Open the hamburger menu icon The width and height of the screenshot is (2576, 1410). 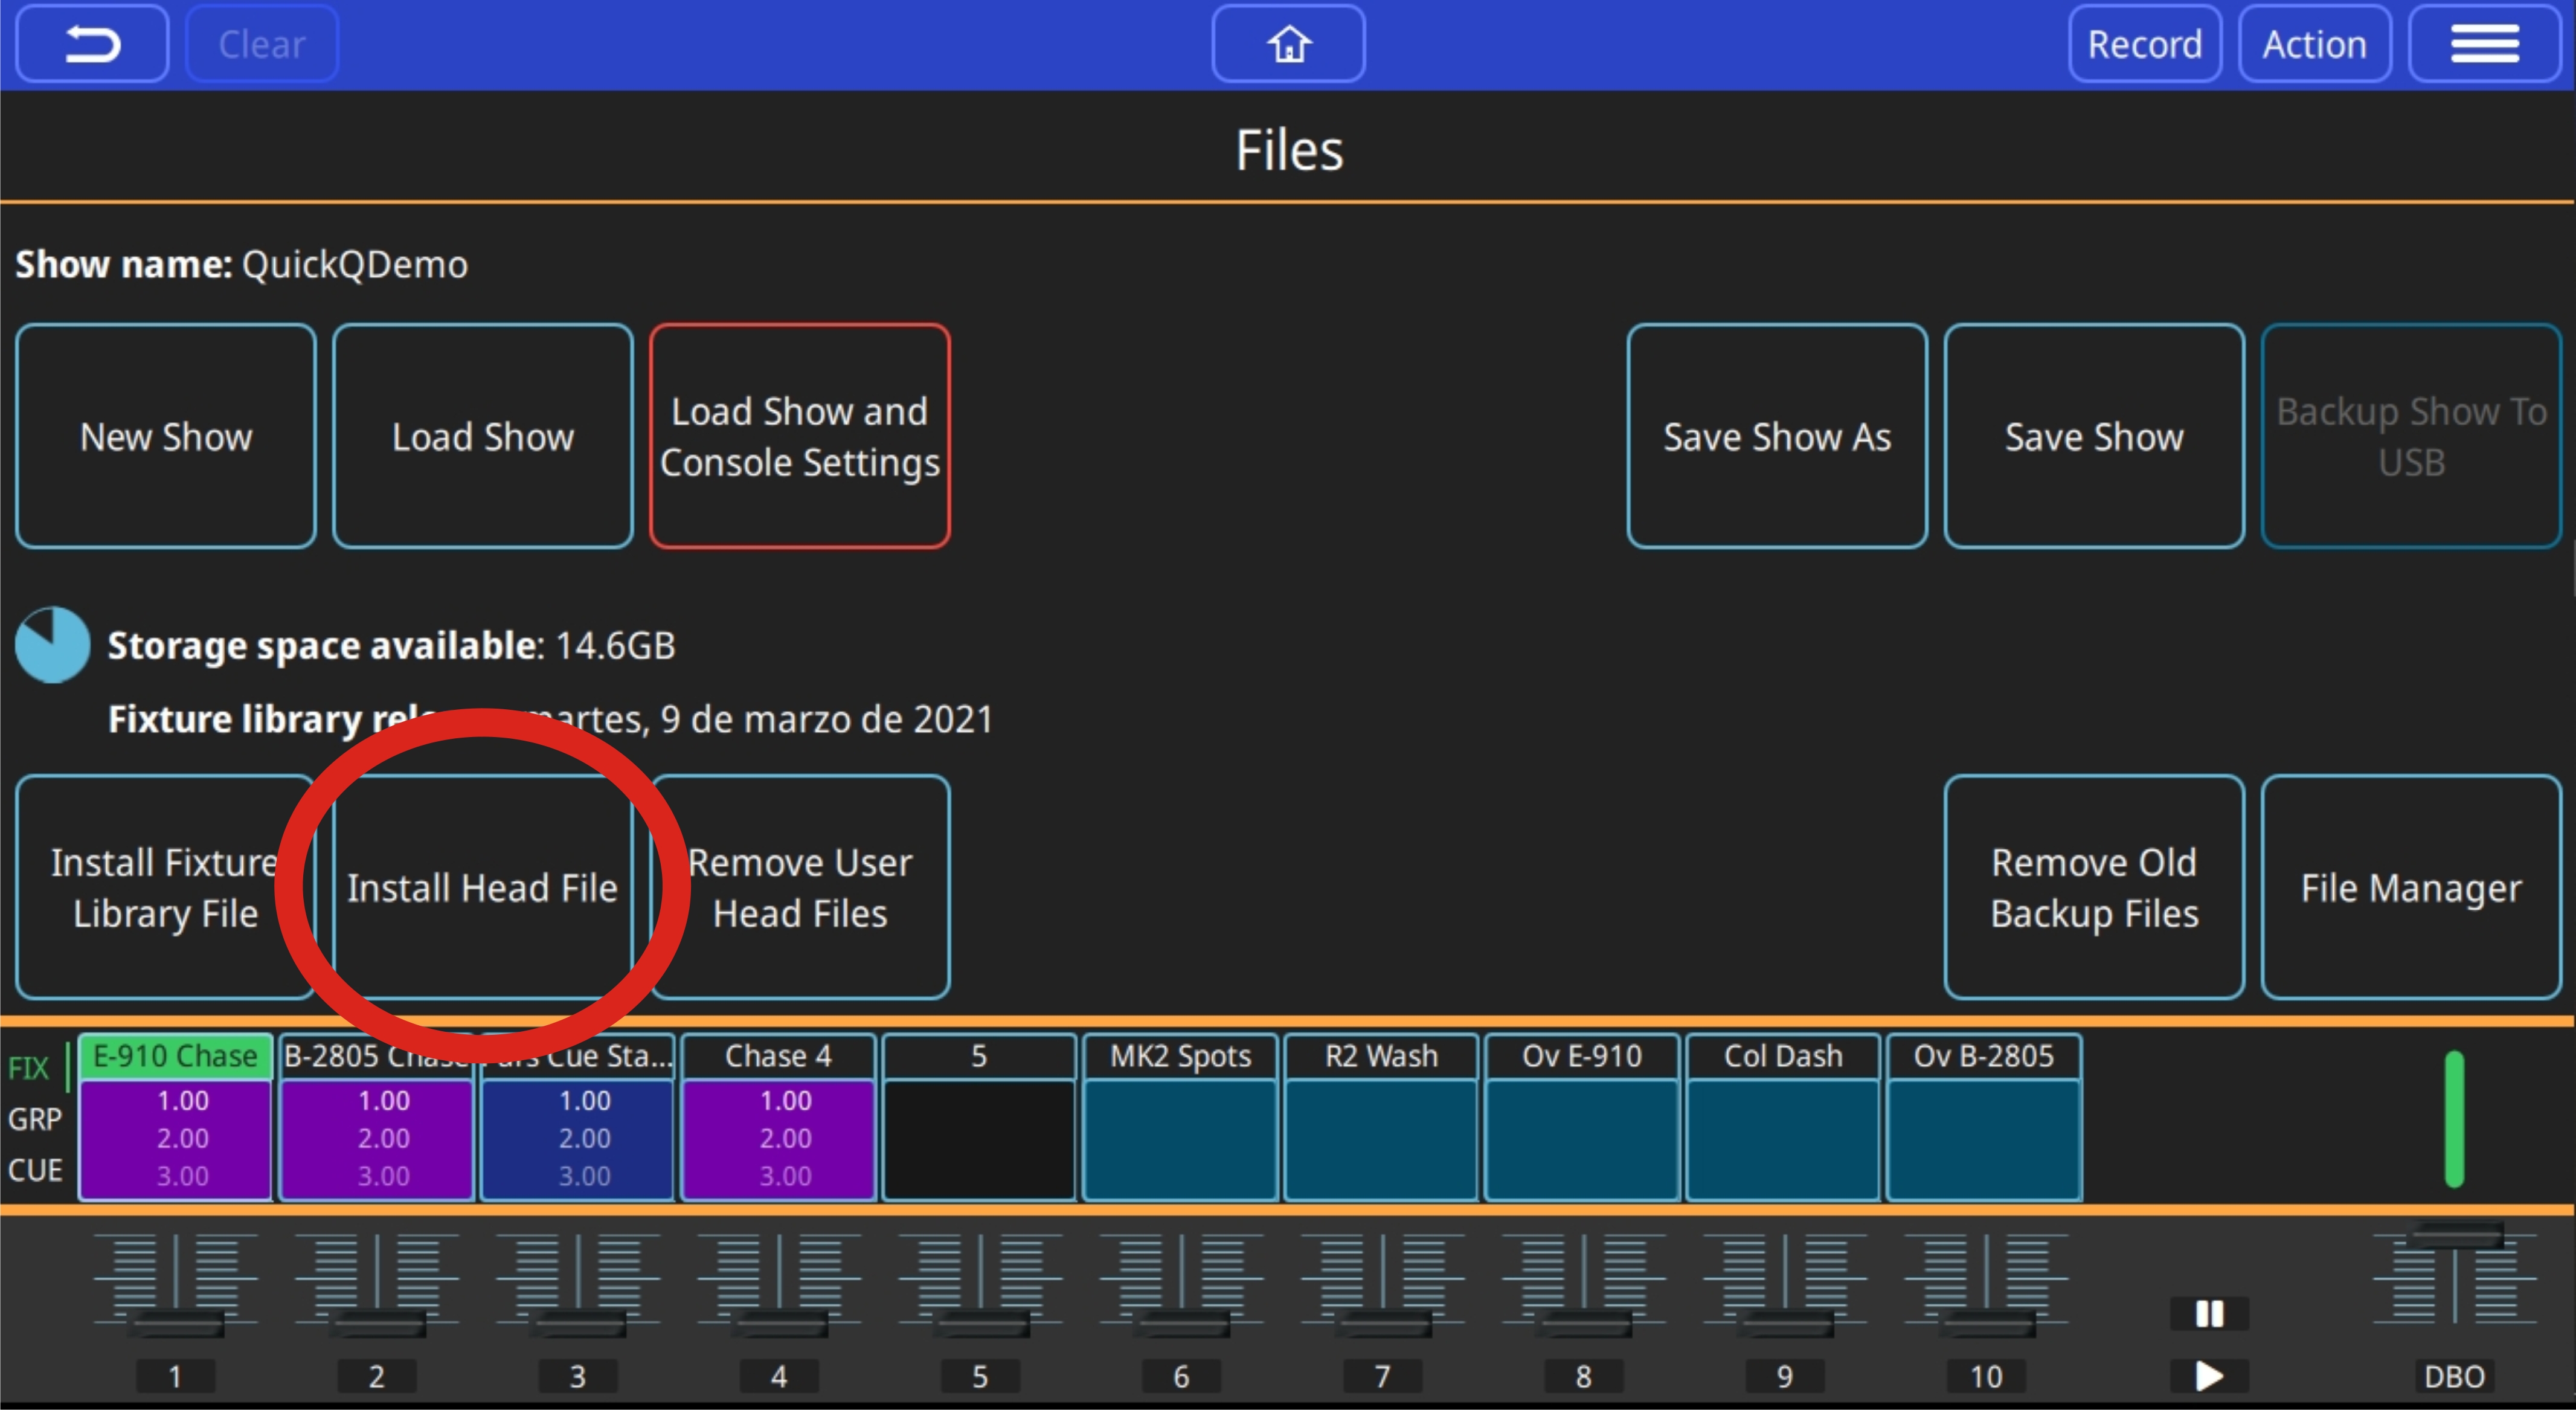[2484, 44]
